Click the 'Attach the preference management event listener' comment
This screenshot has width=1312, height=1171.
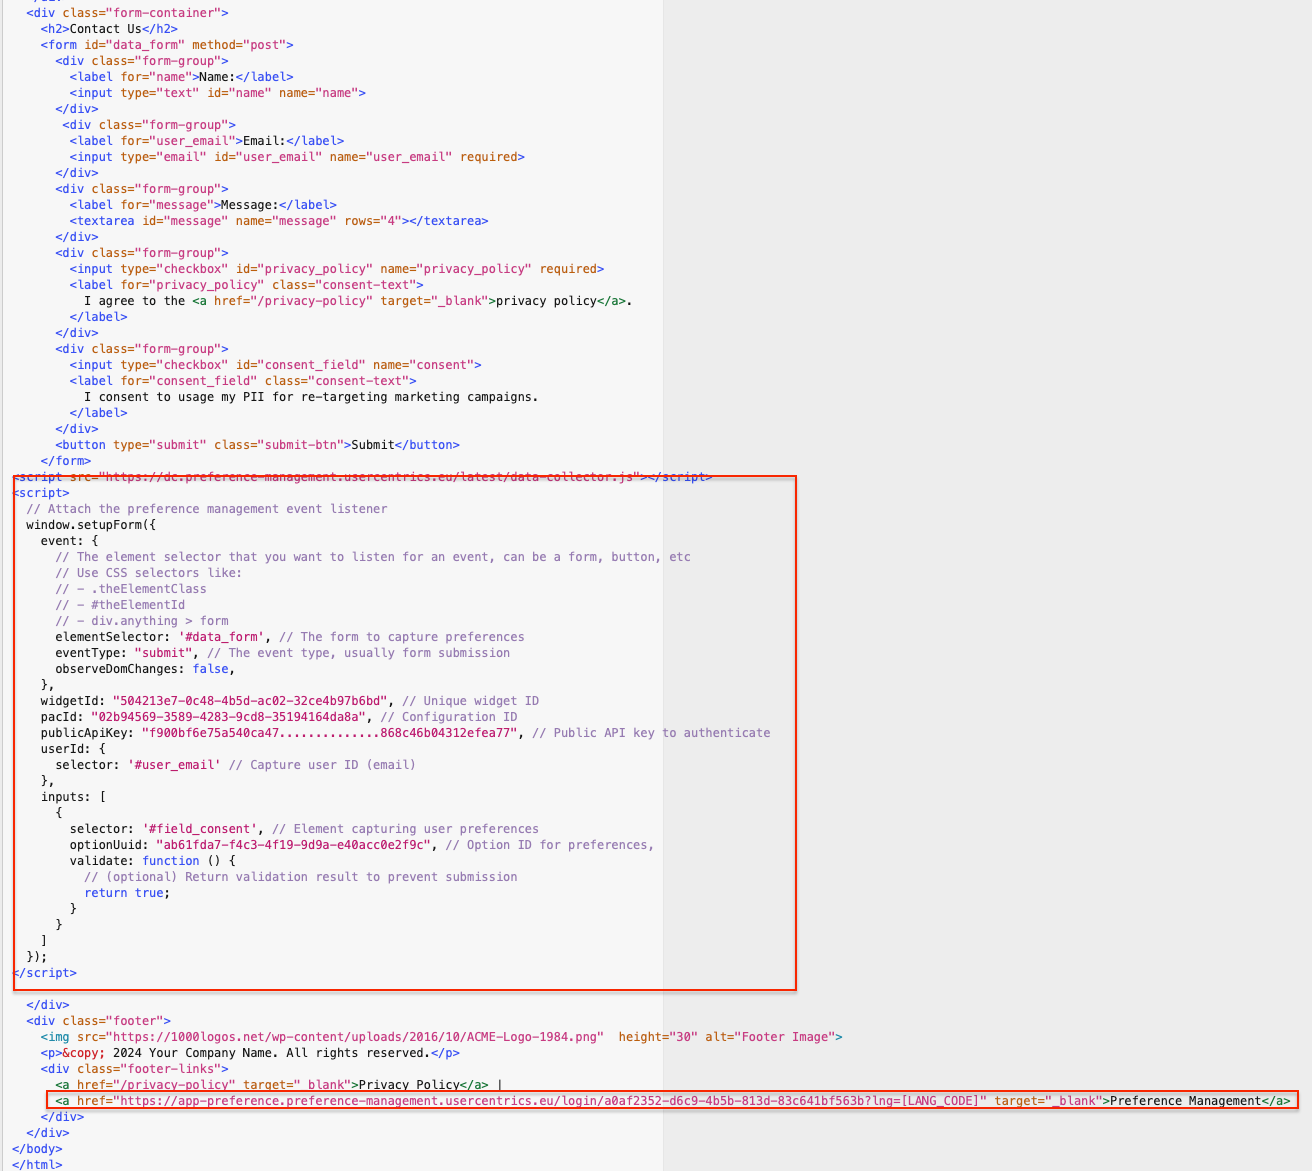207,509
